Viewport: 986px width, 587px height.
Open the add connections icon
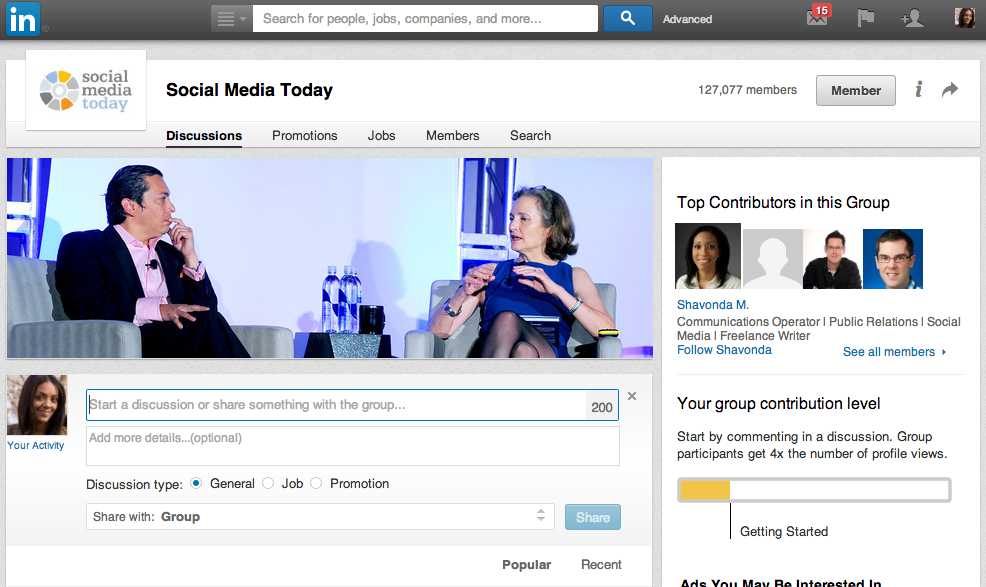point(912,18)
